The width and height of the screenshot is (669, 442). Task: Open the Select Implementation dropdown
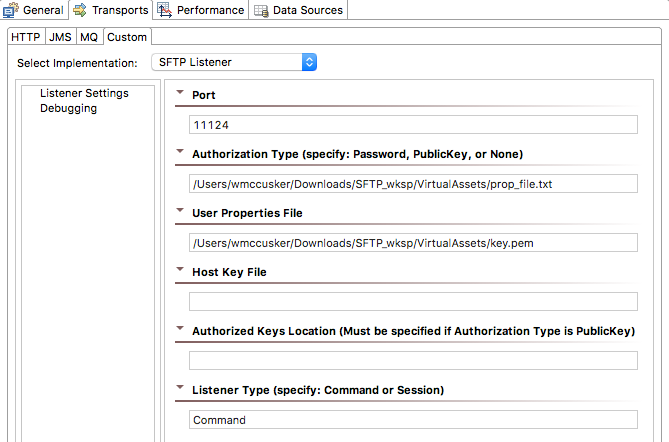[234, 62]
